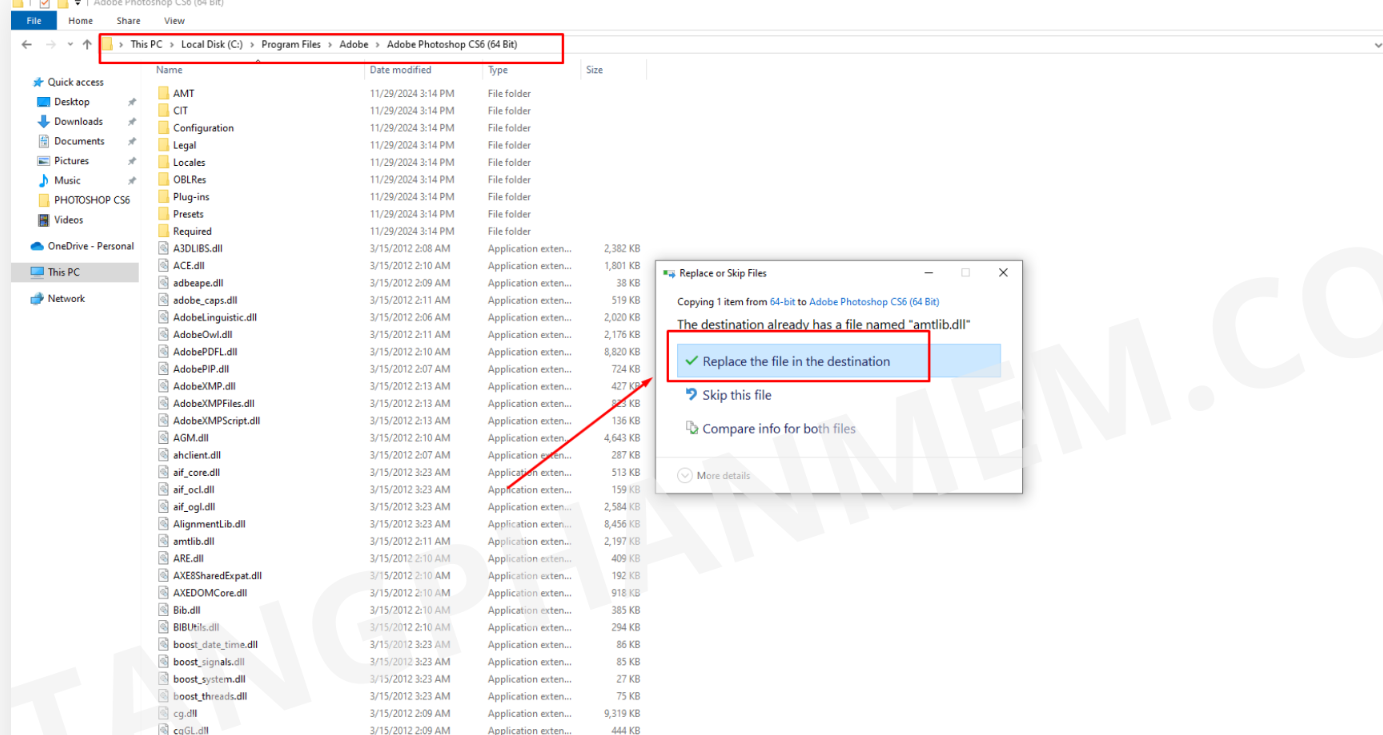The image size is (1383, 735).
Task: Click the Back arrow navigation icon
Action: (26, 44)
